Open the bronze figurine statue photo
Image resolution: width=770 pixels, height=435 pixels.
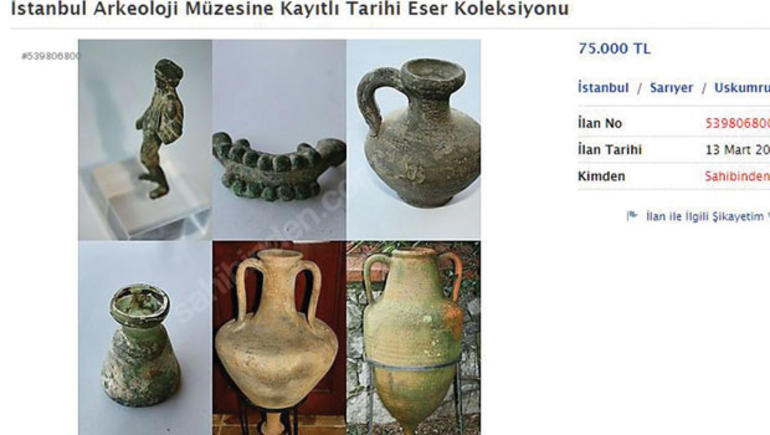[145, 139]
